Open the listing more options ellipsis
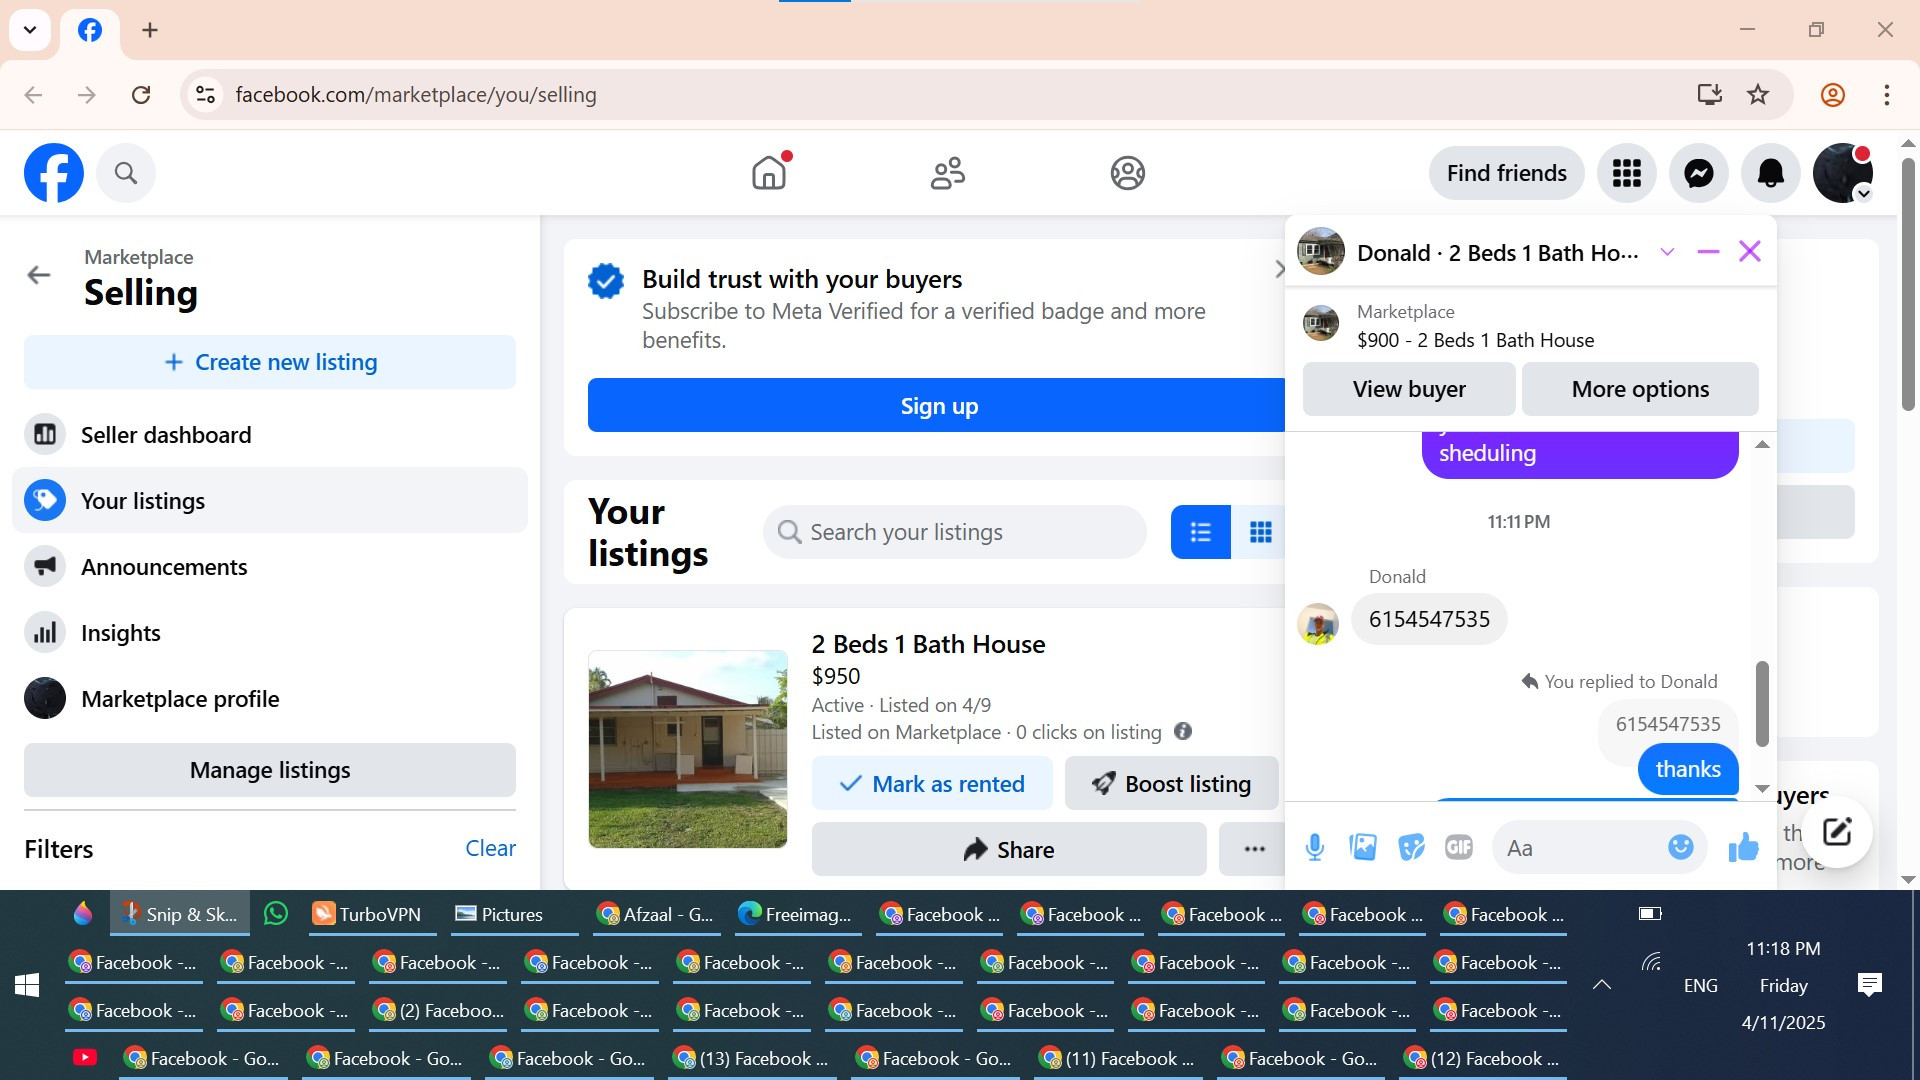 (x=1254, y=849)
